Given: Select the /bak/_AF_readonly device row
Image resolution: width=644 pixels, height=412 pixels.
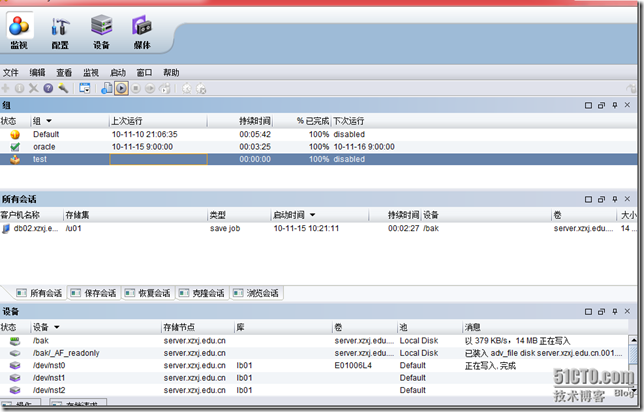Looking at the screenshot, I should 314,353.
